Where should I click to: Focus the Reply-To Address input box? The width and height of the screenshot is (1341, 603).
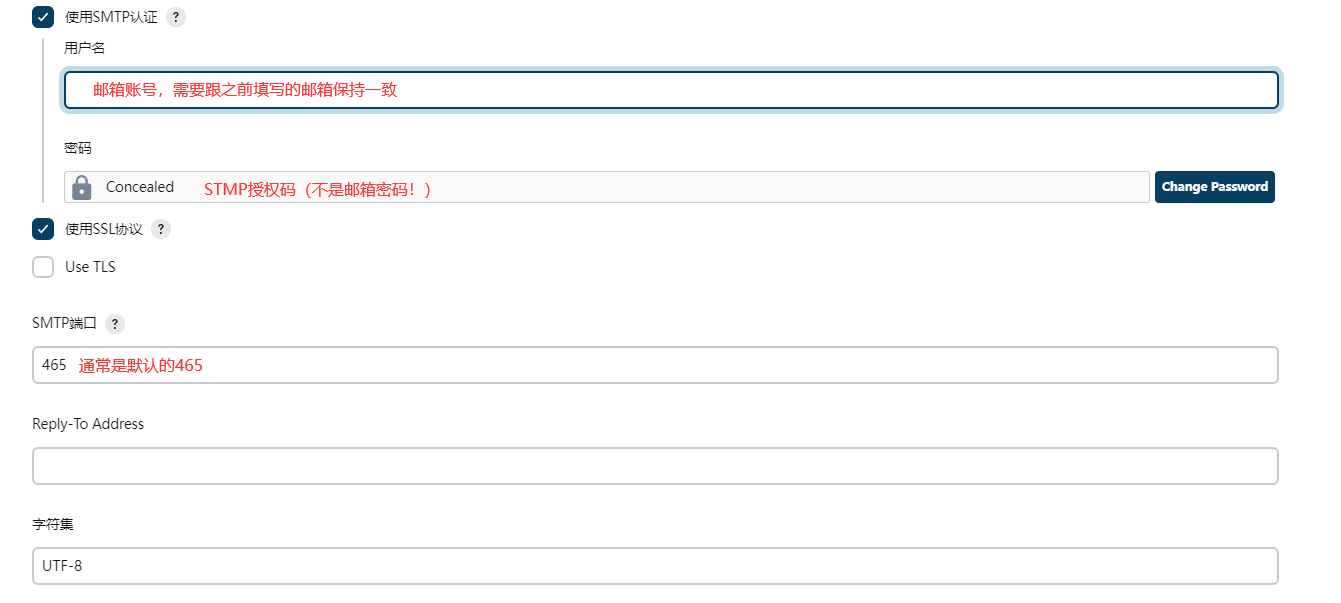655,466
